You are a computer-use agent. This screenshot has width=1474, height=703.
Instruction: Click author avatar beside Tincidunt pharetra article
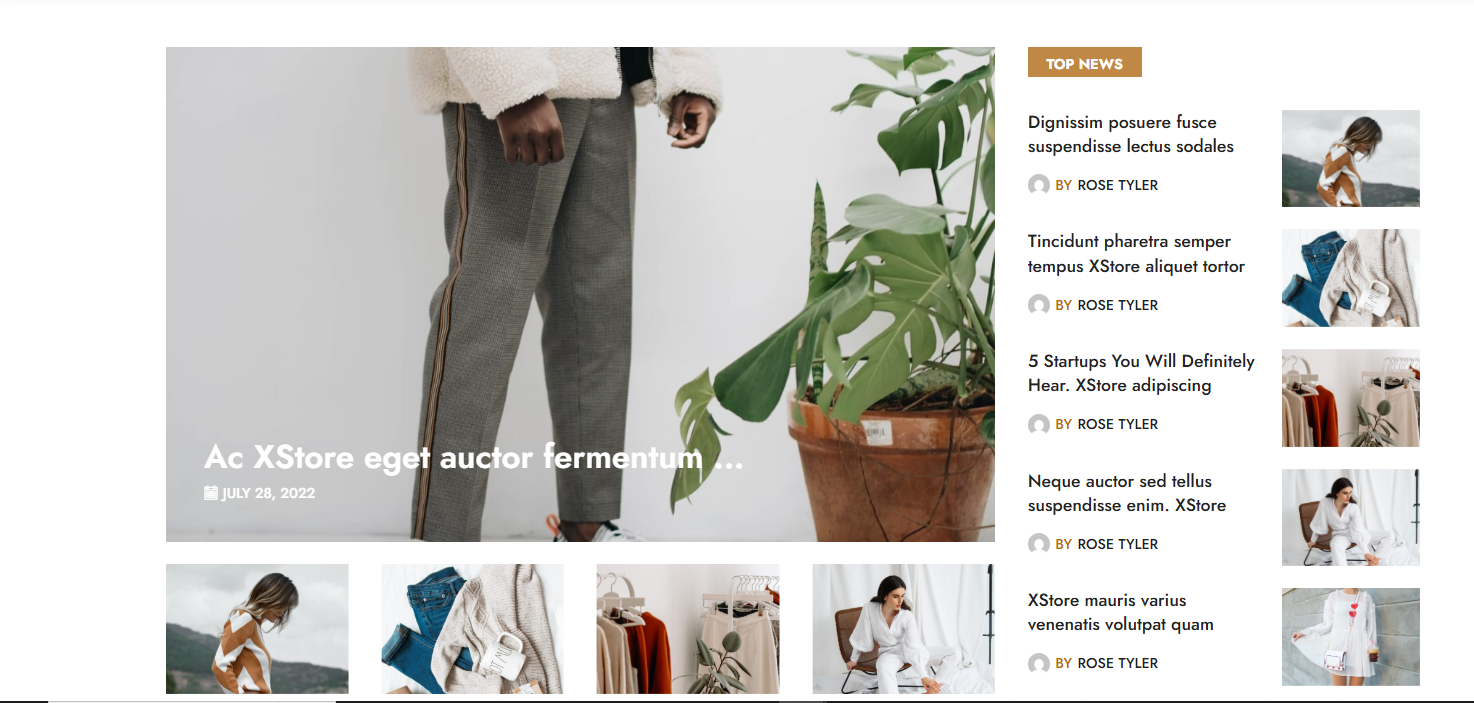1039,305
